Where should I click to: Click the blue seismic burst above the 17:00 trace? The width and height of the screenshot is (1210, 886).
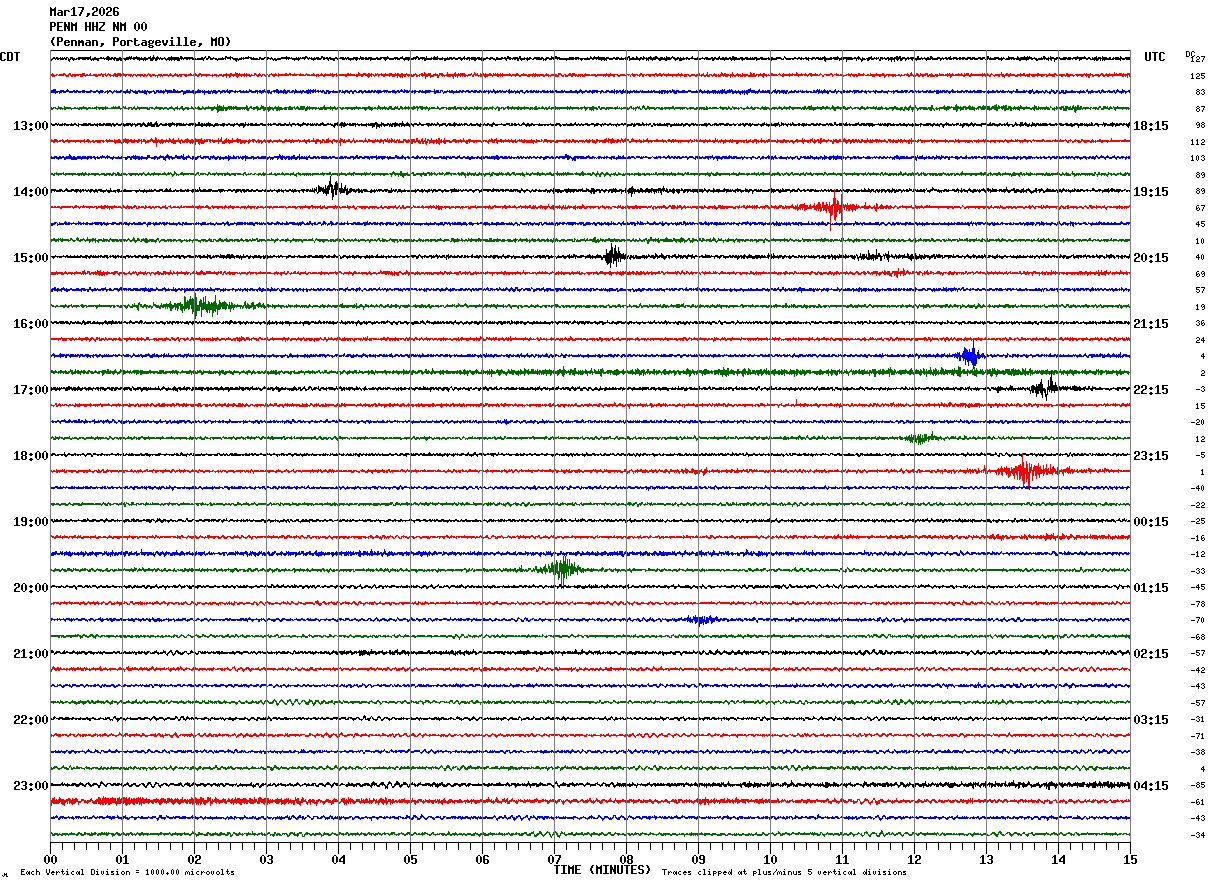coord(969,355)
